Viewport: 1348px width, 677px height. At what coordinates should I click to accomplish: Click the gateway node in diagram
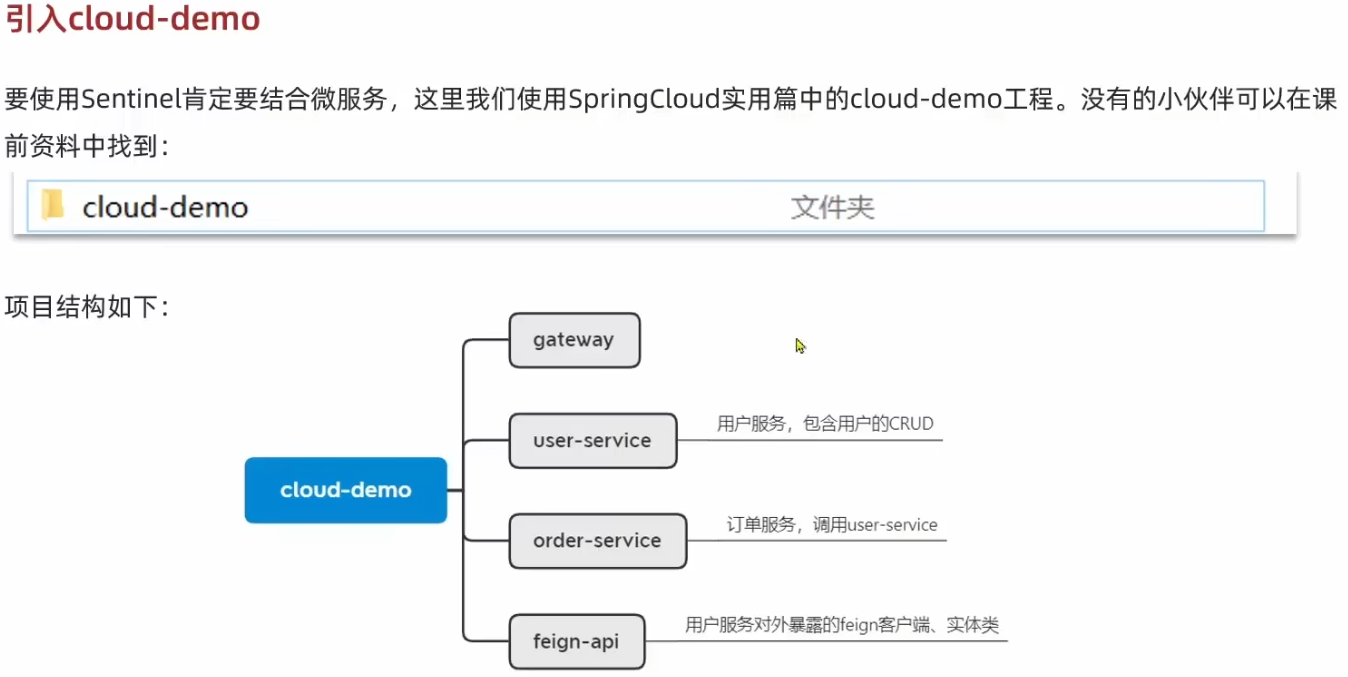(x=574, y=340)
